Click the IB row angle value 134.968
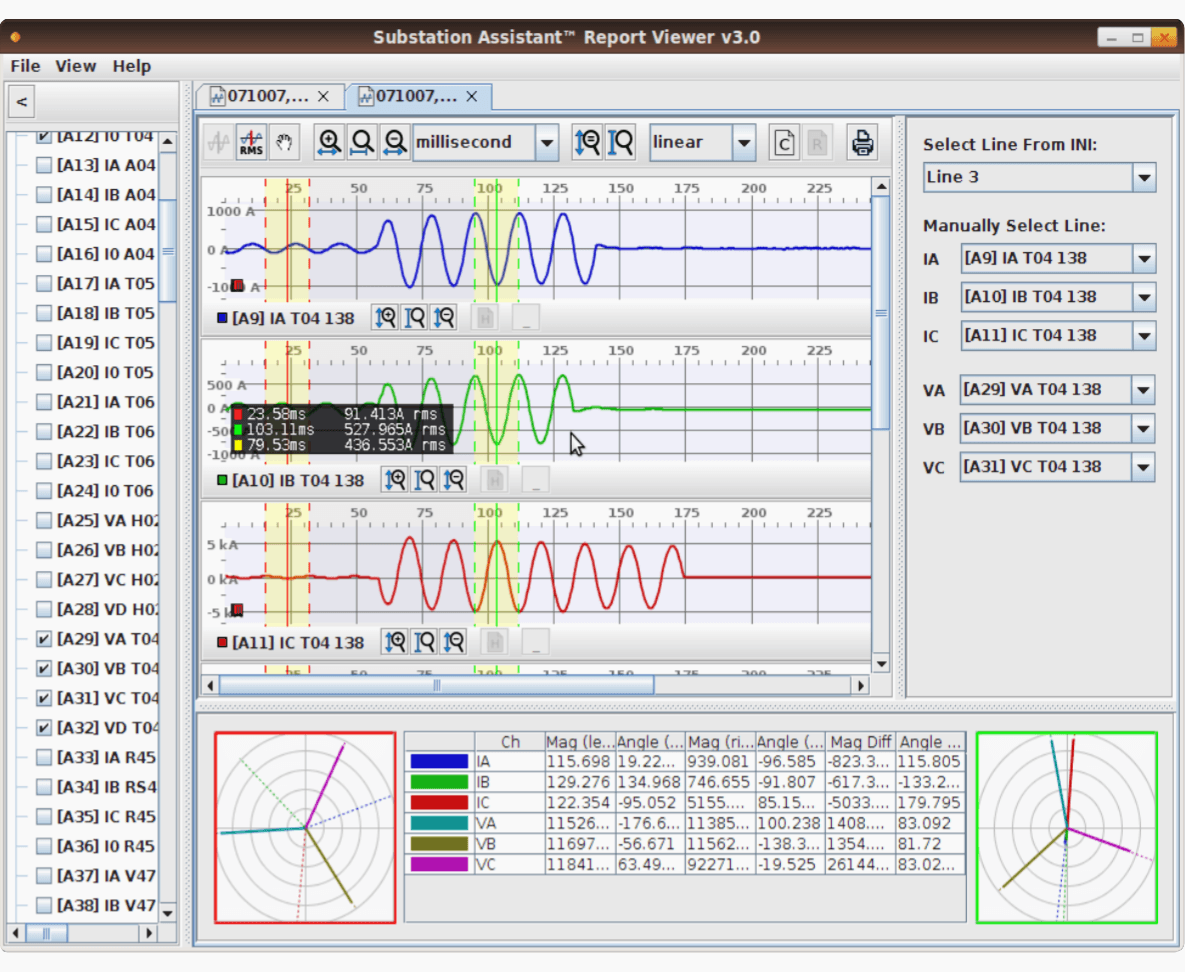 pos(649,782)
